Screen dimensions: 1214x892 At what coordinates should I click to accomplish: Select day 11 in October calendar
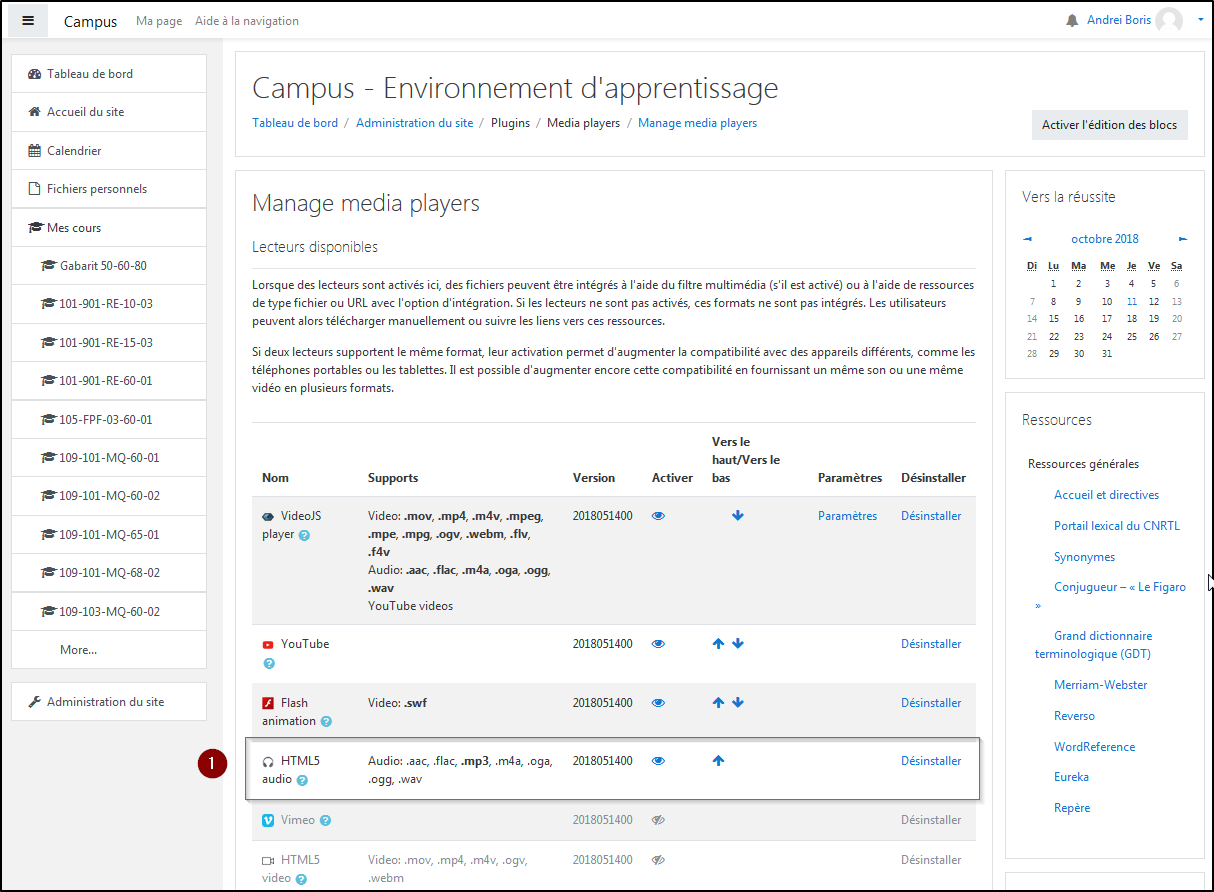click(x=1131, y=301)
